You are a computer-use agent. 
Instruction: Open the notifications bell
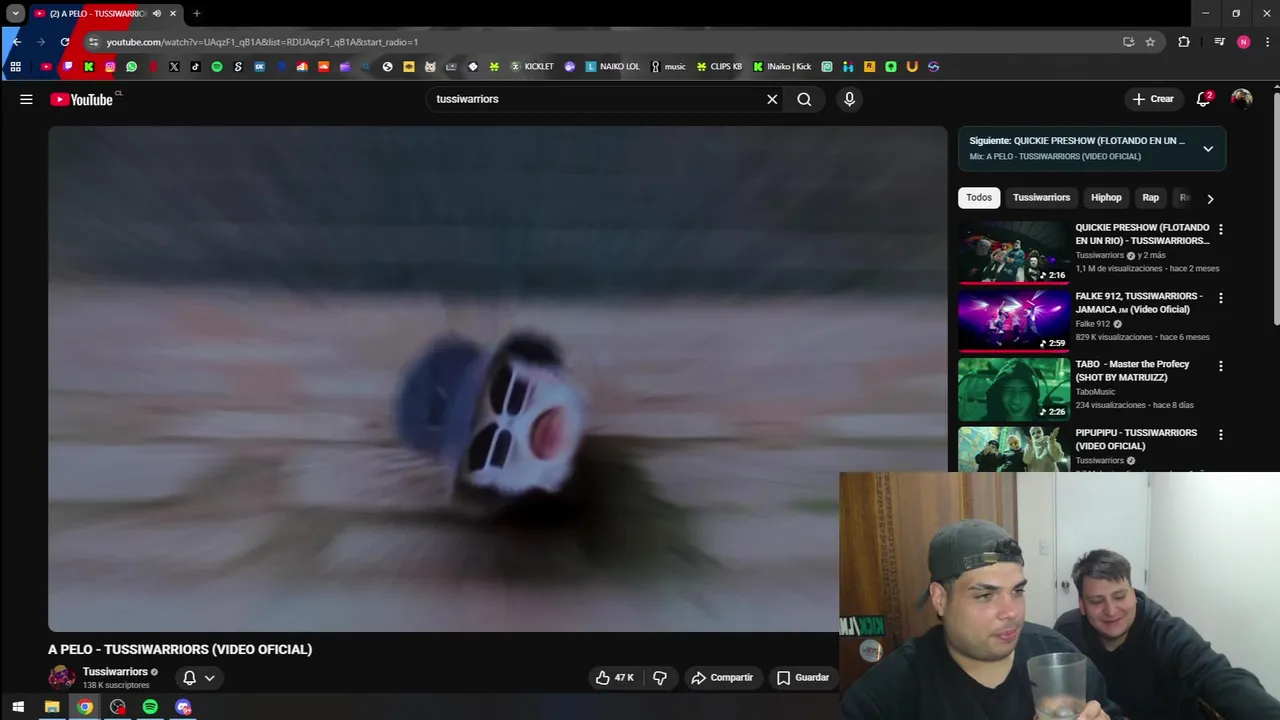(x=1204, y=99)
